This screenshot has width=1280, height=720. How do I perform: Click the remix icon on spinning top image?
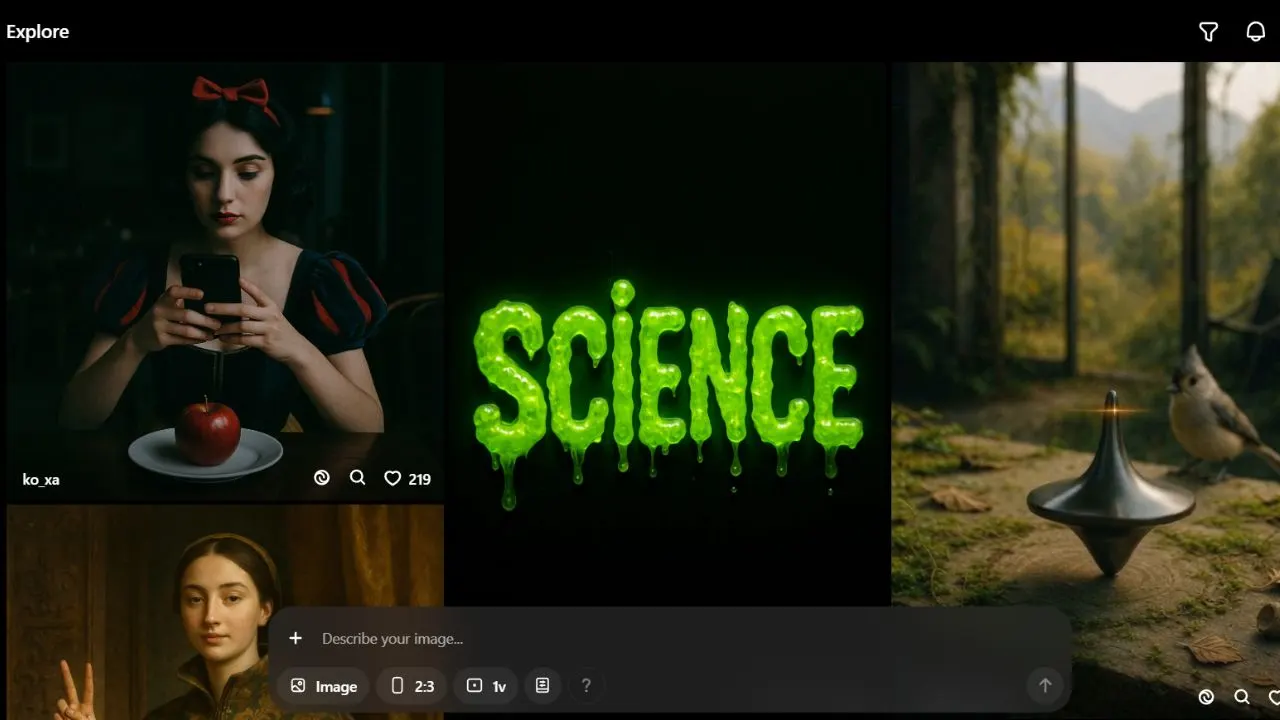pyautogui.click(x=1206, y=697)
